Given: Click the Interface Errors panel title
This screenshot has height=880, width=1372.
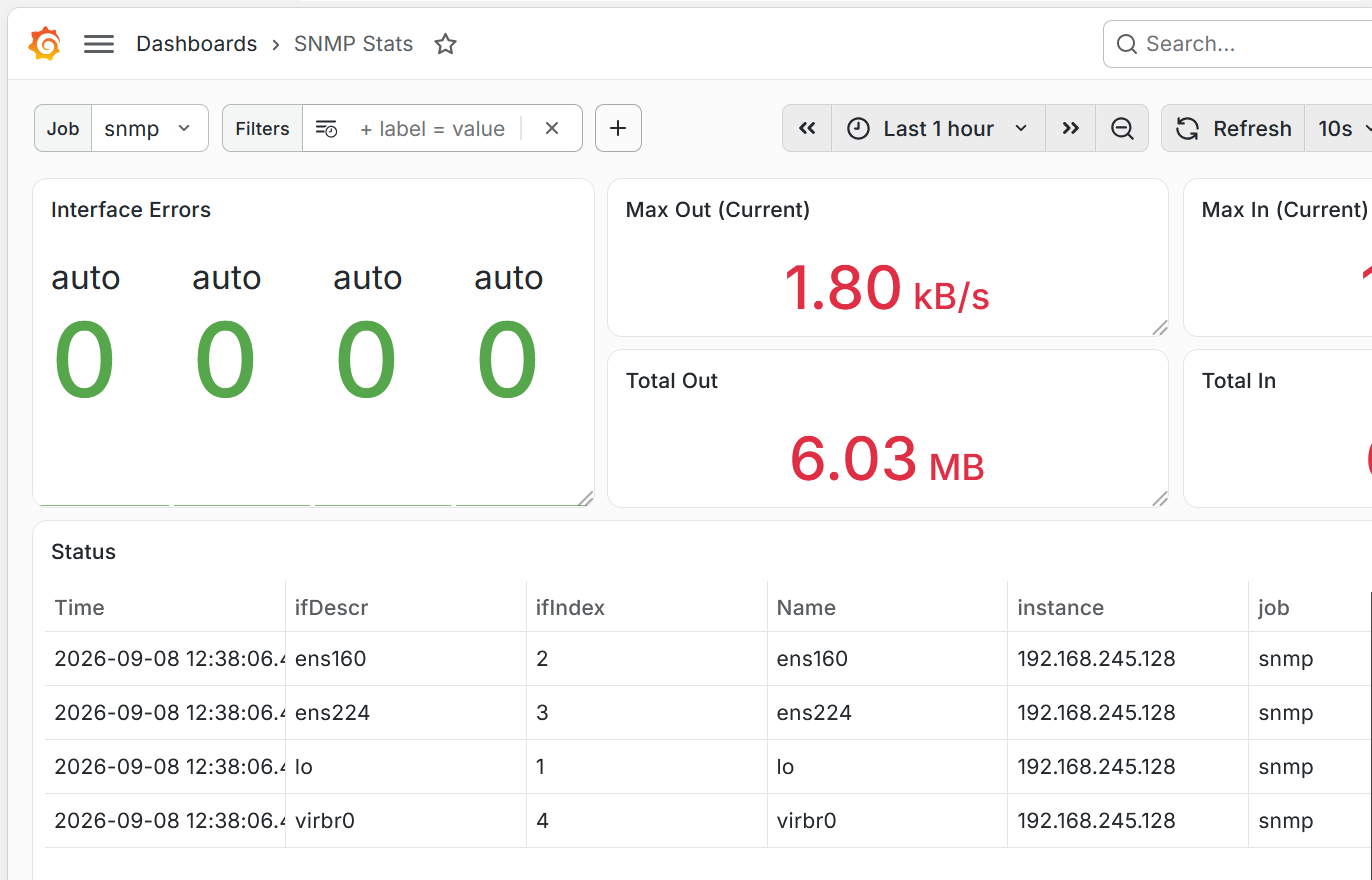Looking at the screenshot, I should pos(131,210).
